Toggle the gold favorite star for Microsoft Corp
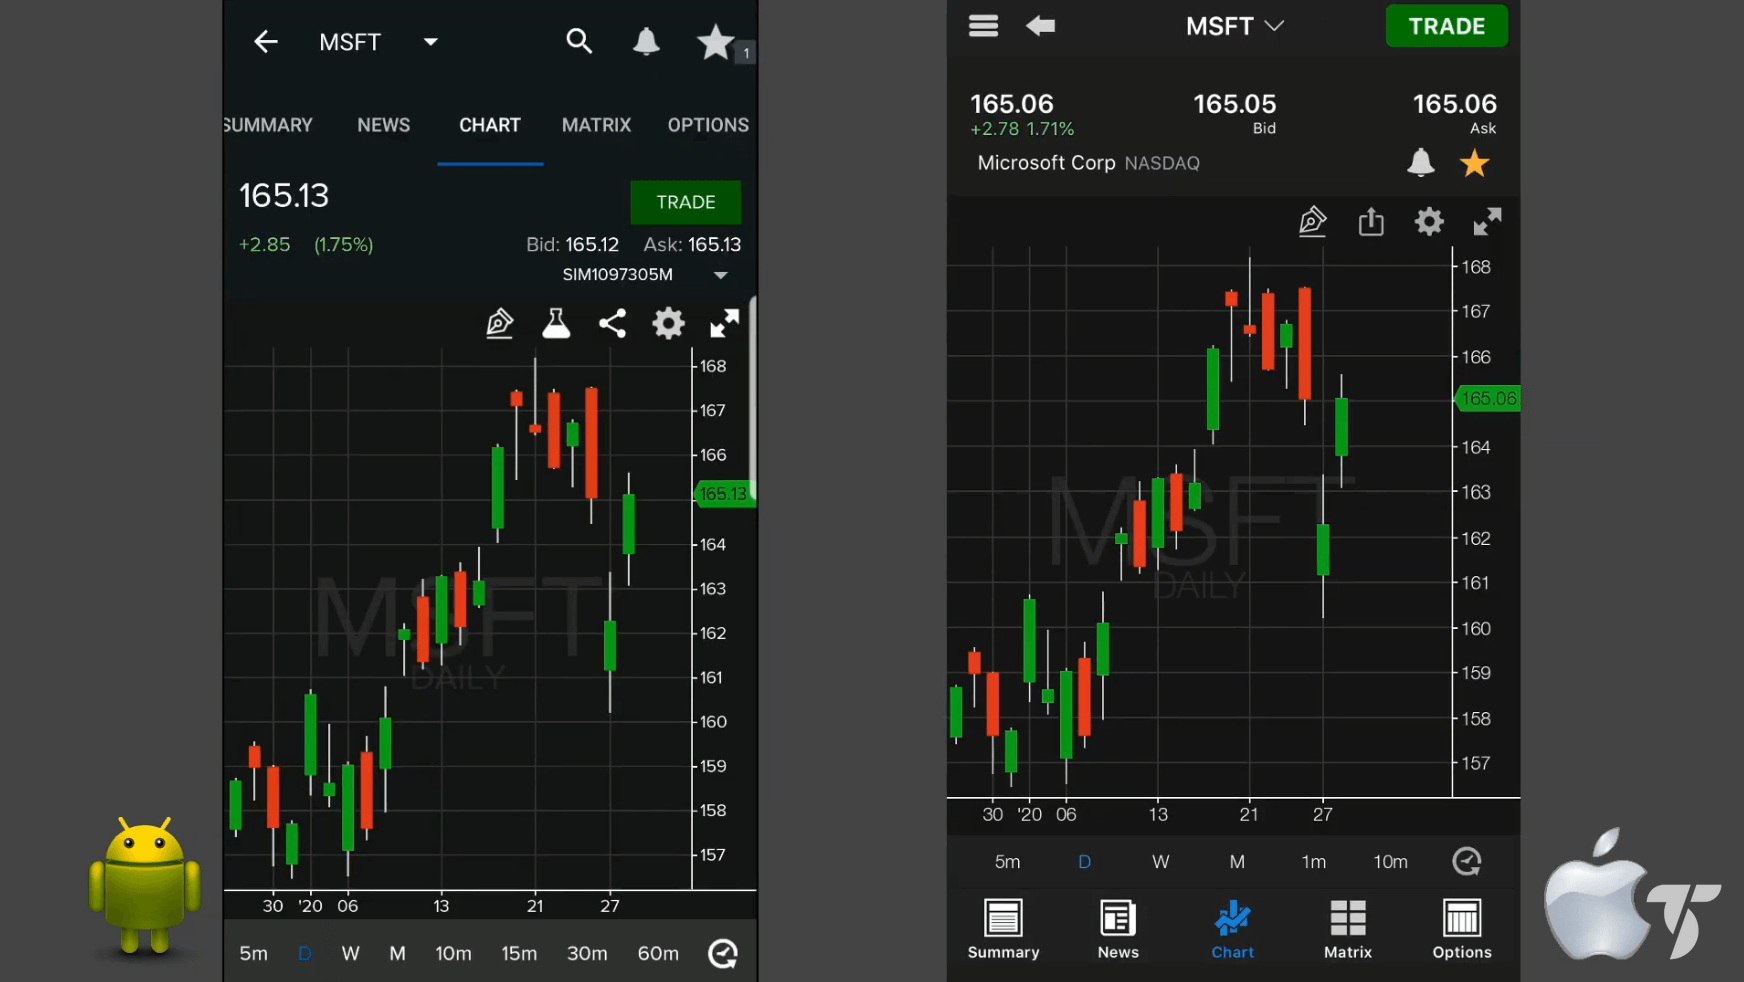The width and height of the screenshot is (1744, 982). coord(1474,163)
